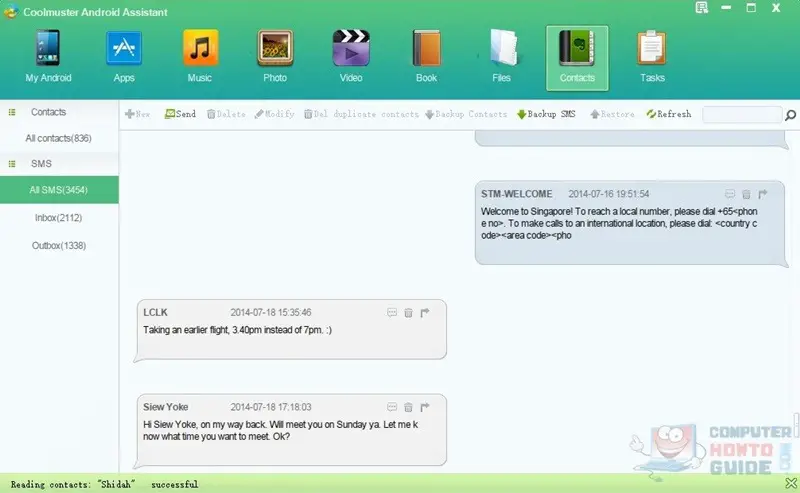Click the LCLK sender name

coord(155,312)
